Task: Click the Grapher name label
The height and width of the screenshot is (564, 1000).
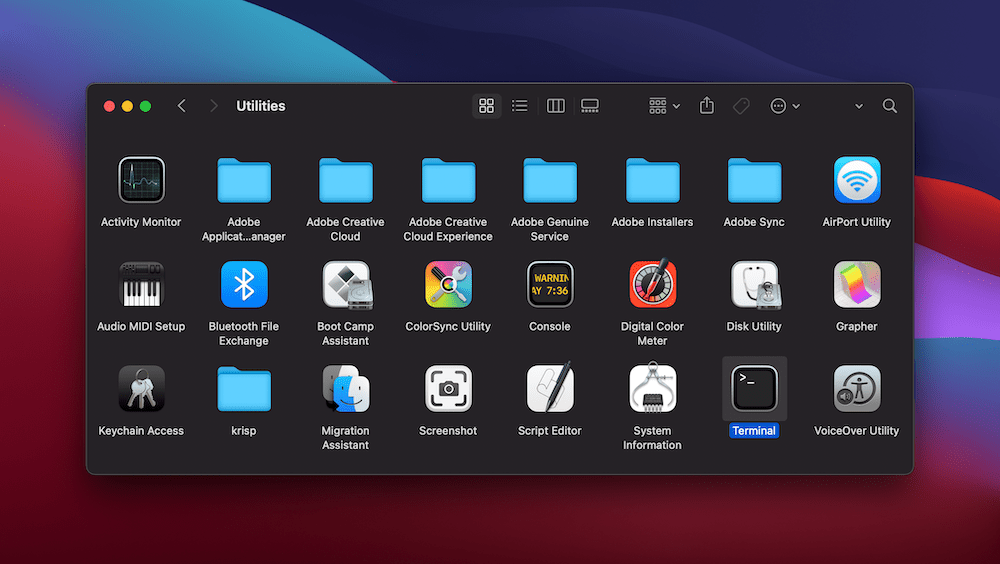Action: click(x=857, y=326)
